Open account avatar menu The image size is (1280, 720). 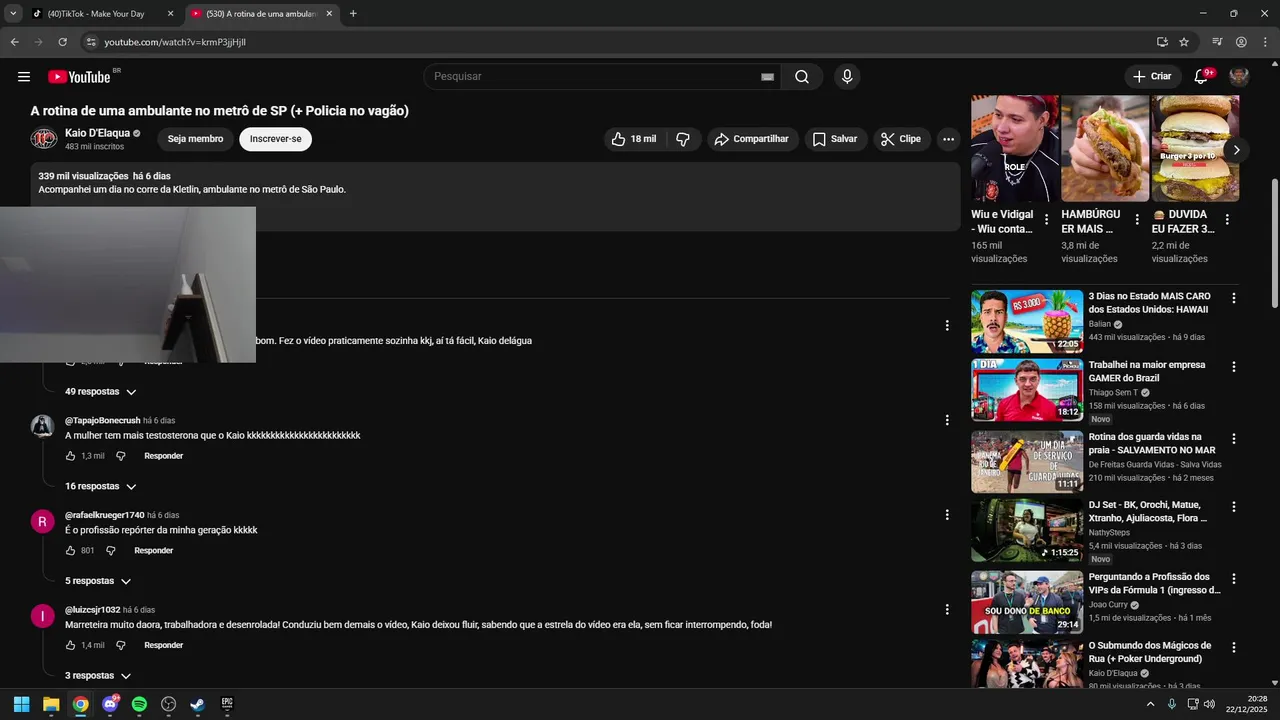(x=1239, y=77)
